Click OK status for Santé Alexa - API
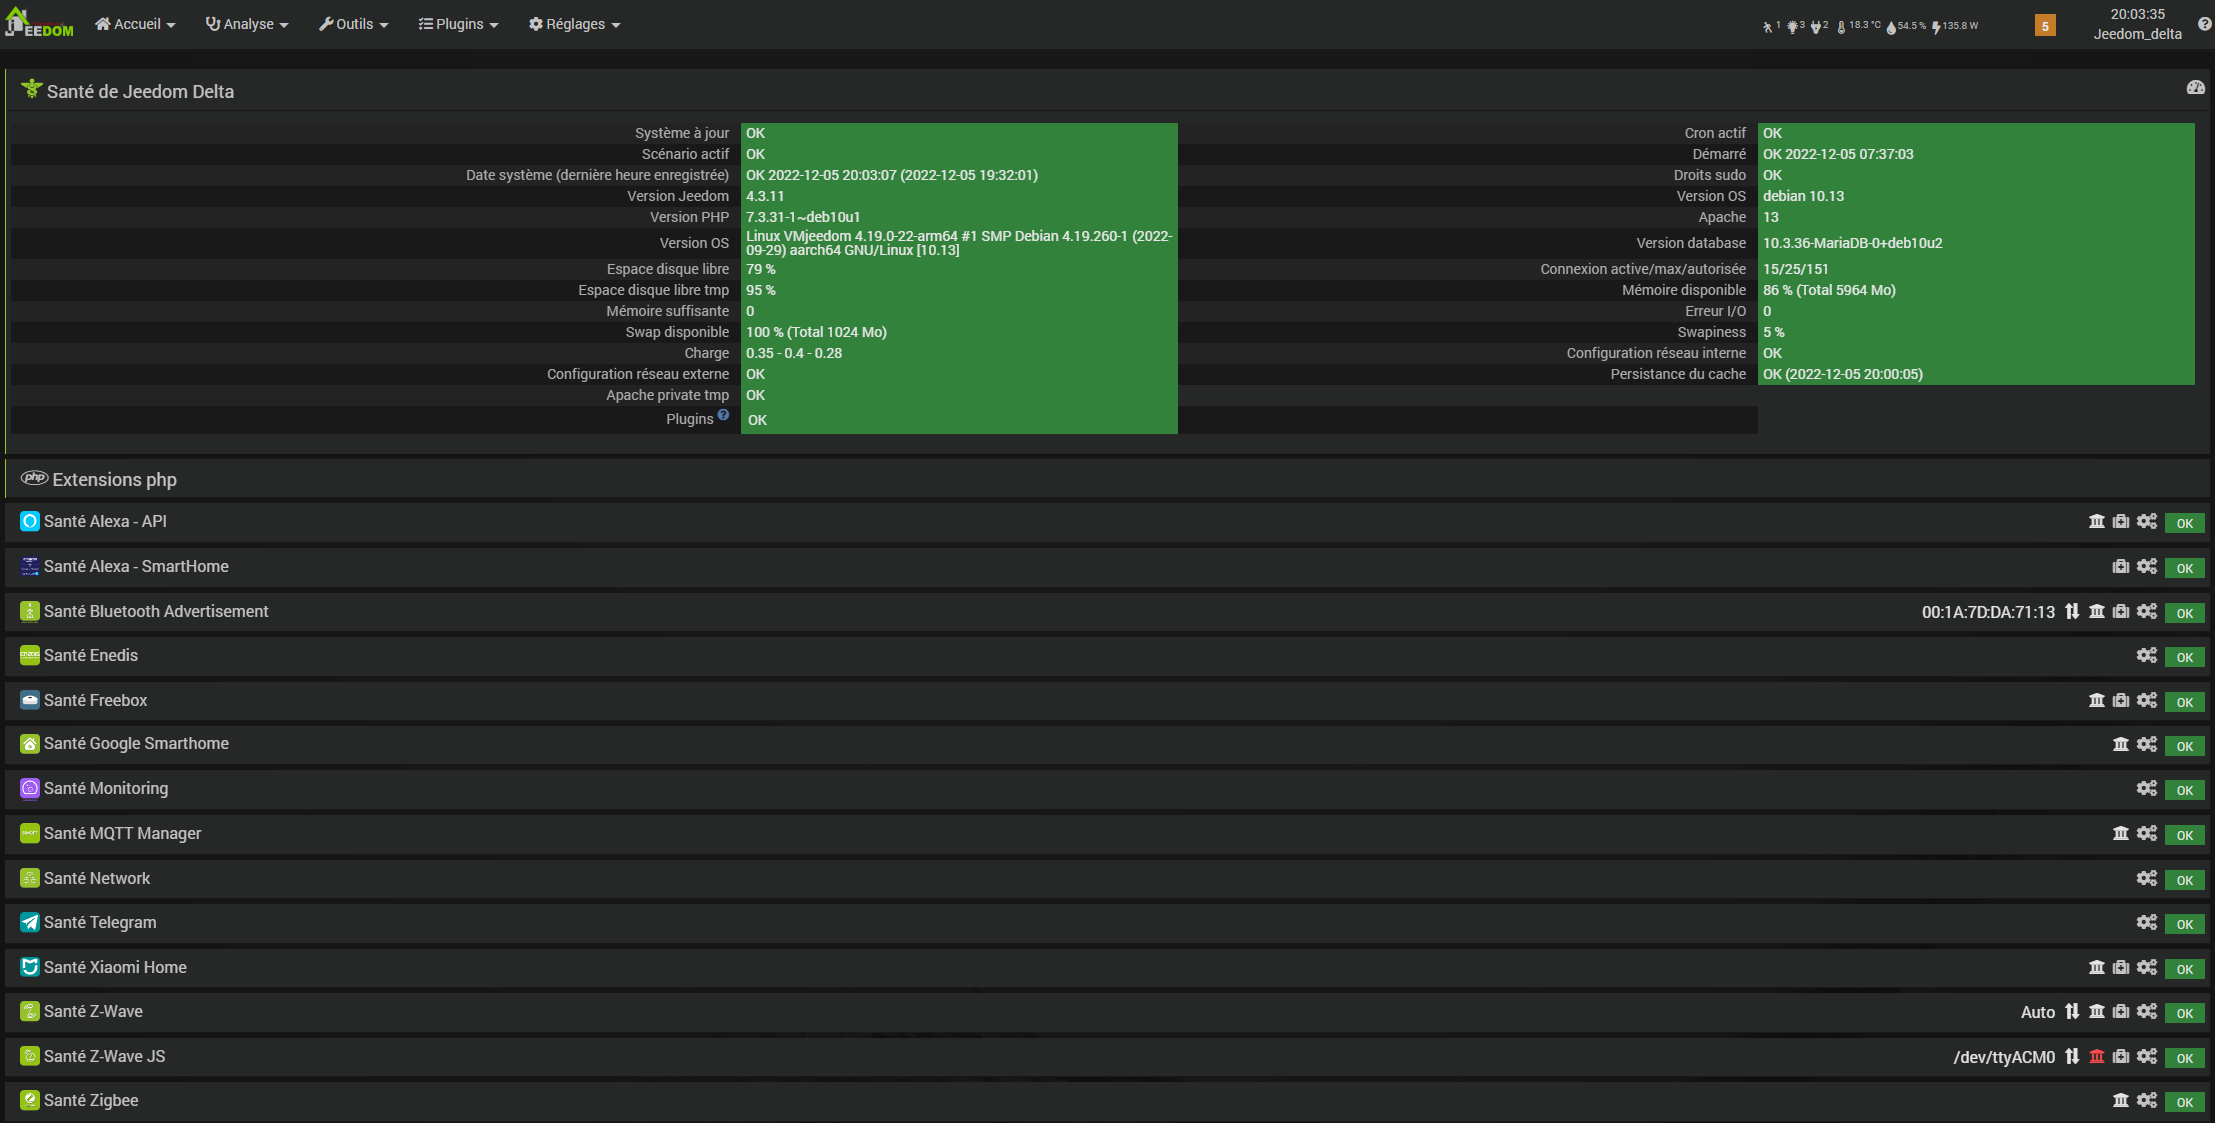2215x1123 pixels. pos(2185,523)
